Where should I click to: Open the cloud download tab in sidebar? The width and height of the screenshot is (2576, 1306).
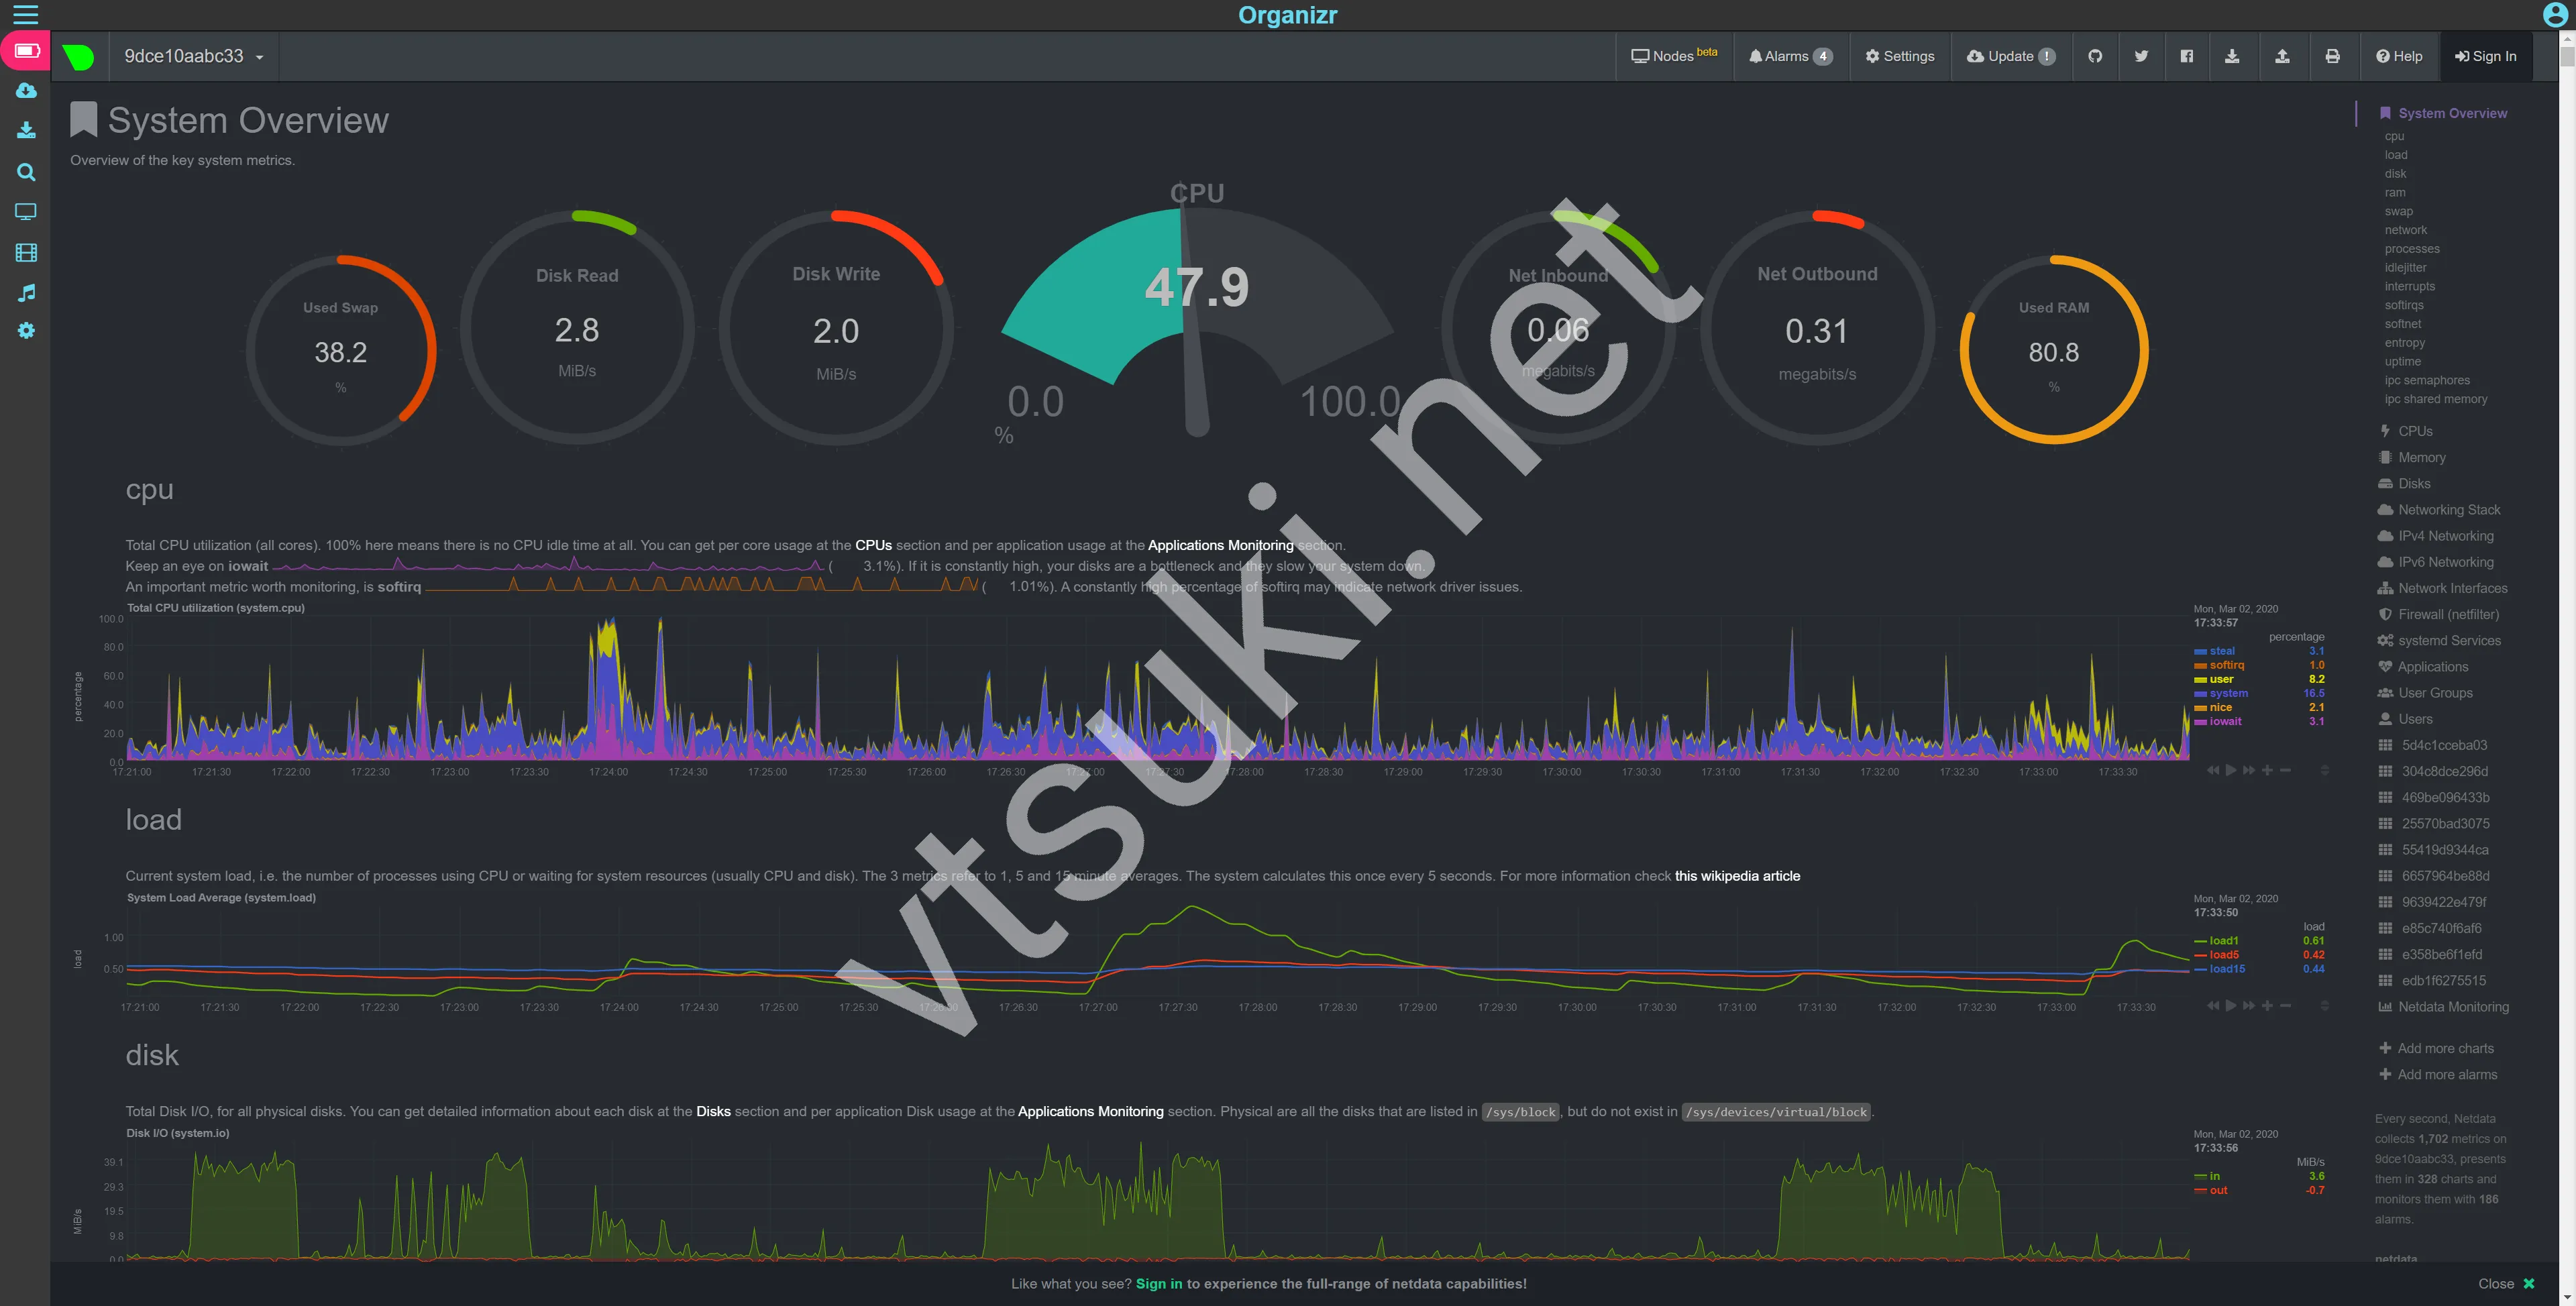coord(26,91)
